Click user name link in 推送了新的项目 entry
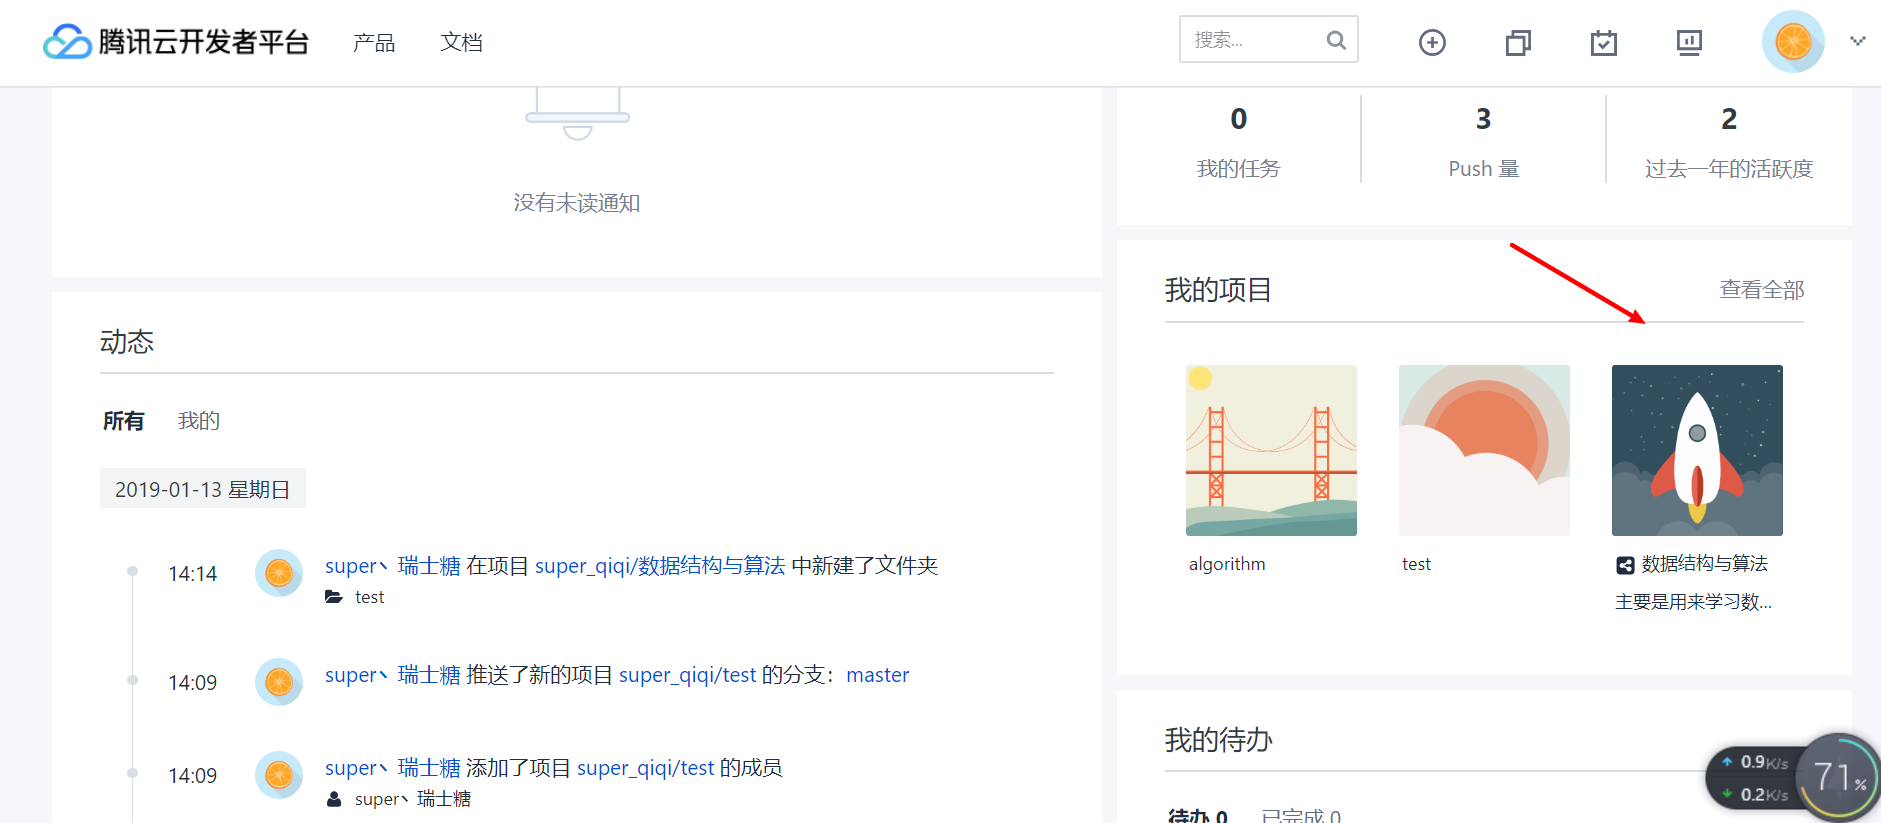The height and width of the screenshot is (823, 1881). tap(393, 675)
